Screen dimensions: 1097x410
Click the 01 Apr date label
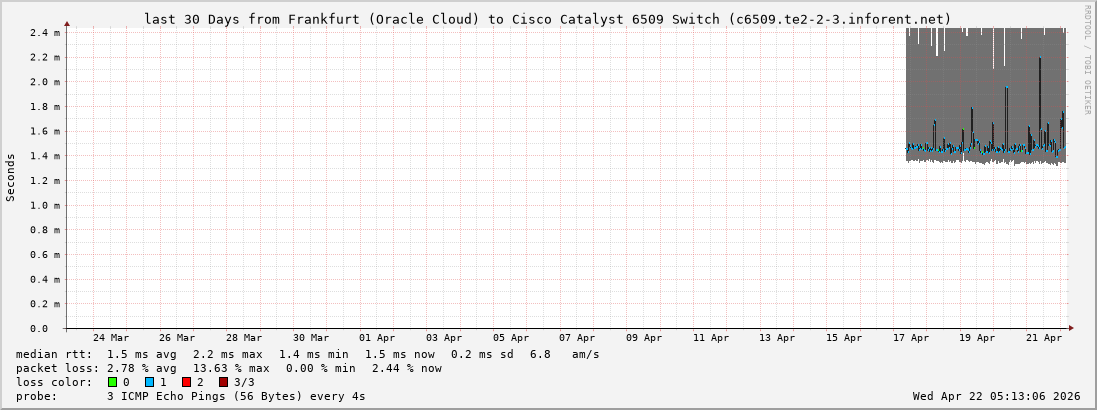(377, 338)
